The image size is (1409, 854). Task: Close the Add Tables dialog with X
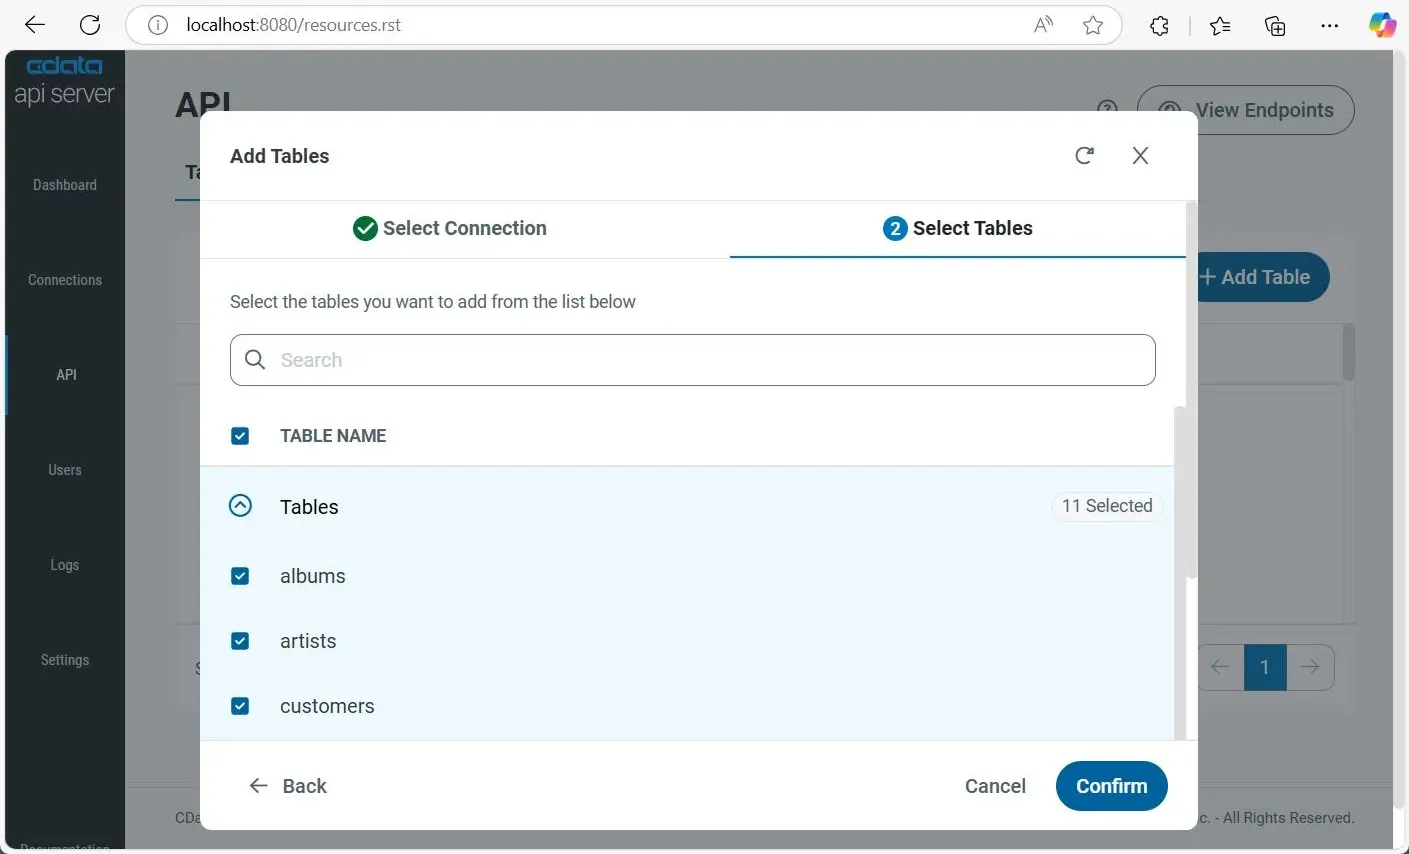tap(1140, 156)
